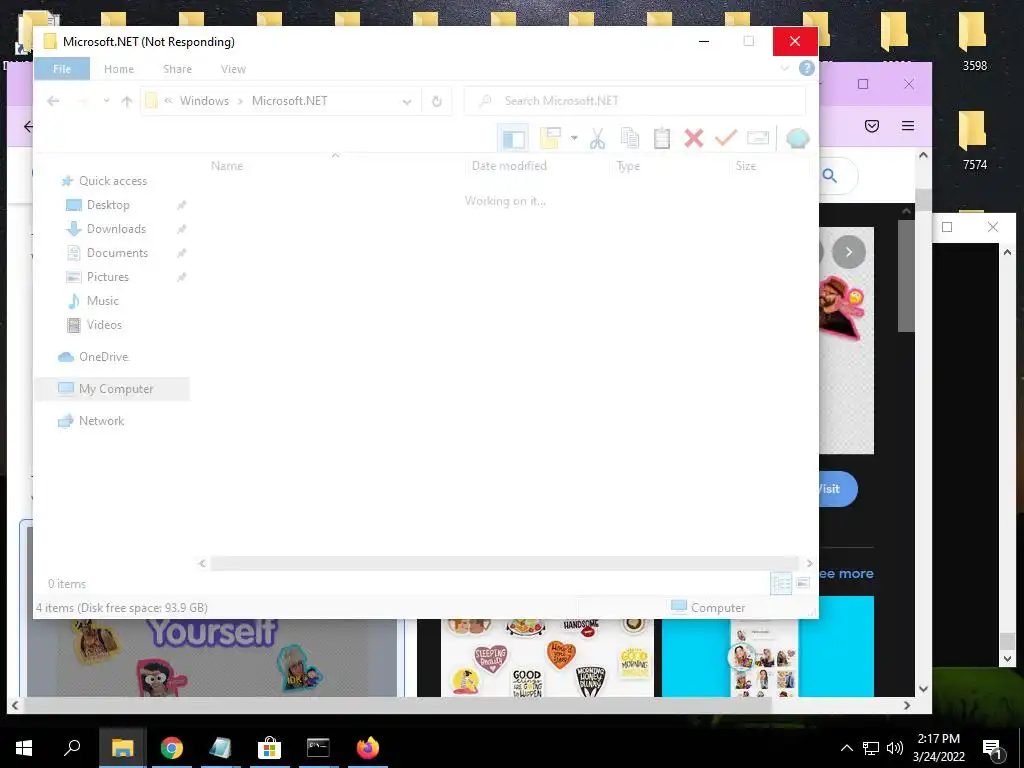
Task: Click the Pocket icon in Firefox toolbar
Action: [872, 125]
